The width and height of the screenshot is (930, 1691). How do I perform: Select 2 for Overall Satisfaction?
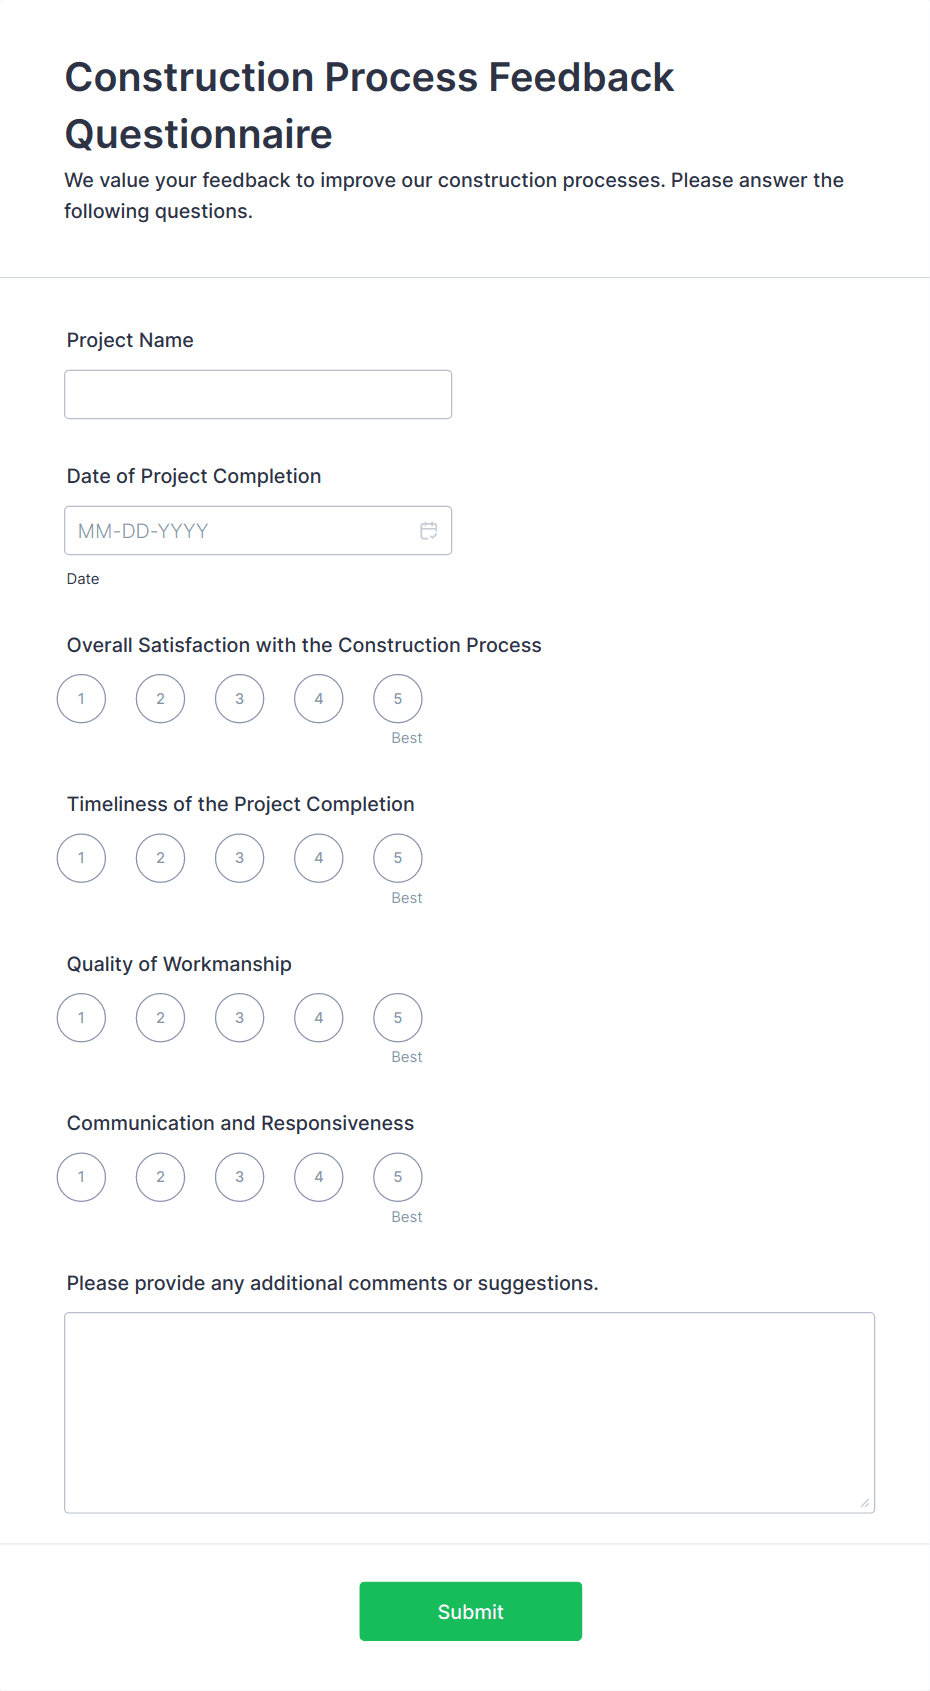tap(161, 699)
